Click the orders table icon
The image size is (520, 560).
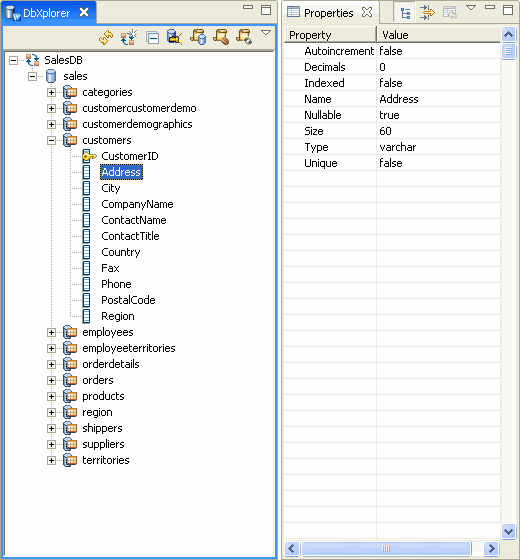[x=70, y=381]
